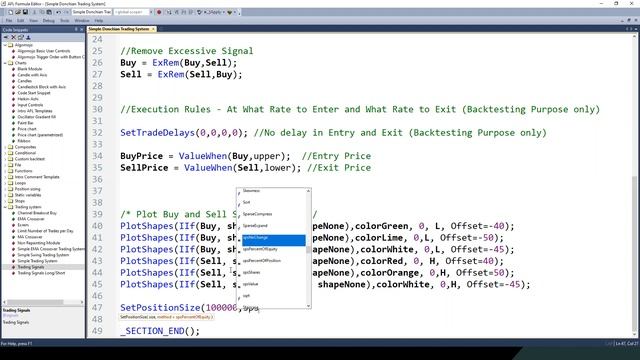Screen dimensions: 640x360
Task: Click the Save formula toolbar icon
Action: 25,12
